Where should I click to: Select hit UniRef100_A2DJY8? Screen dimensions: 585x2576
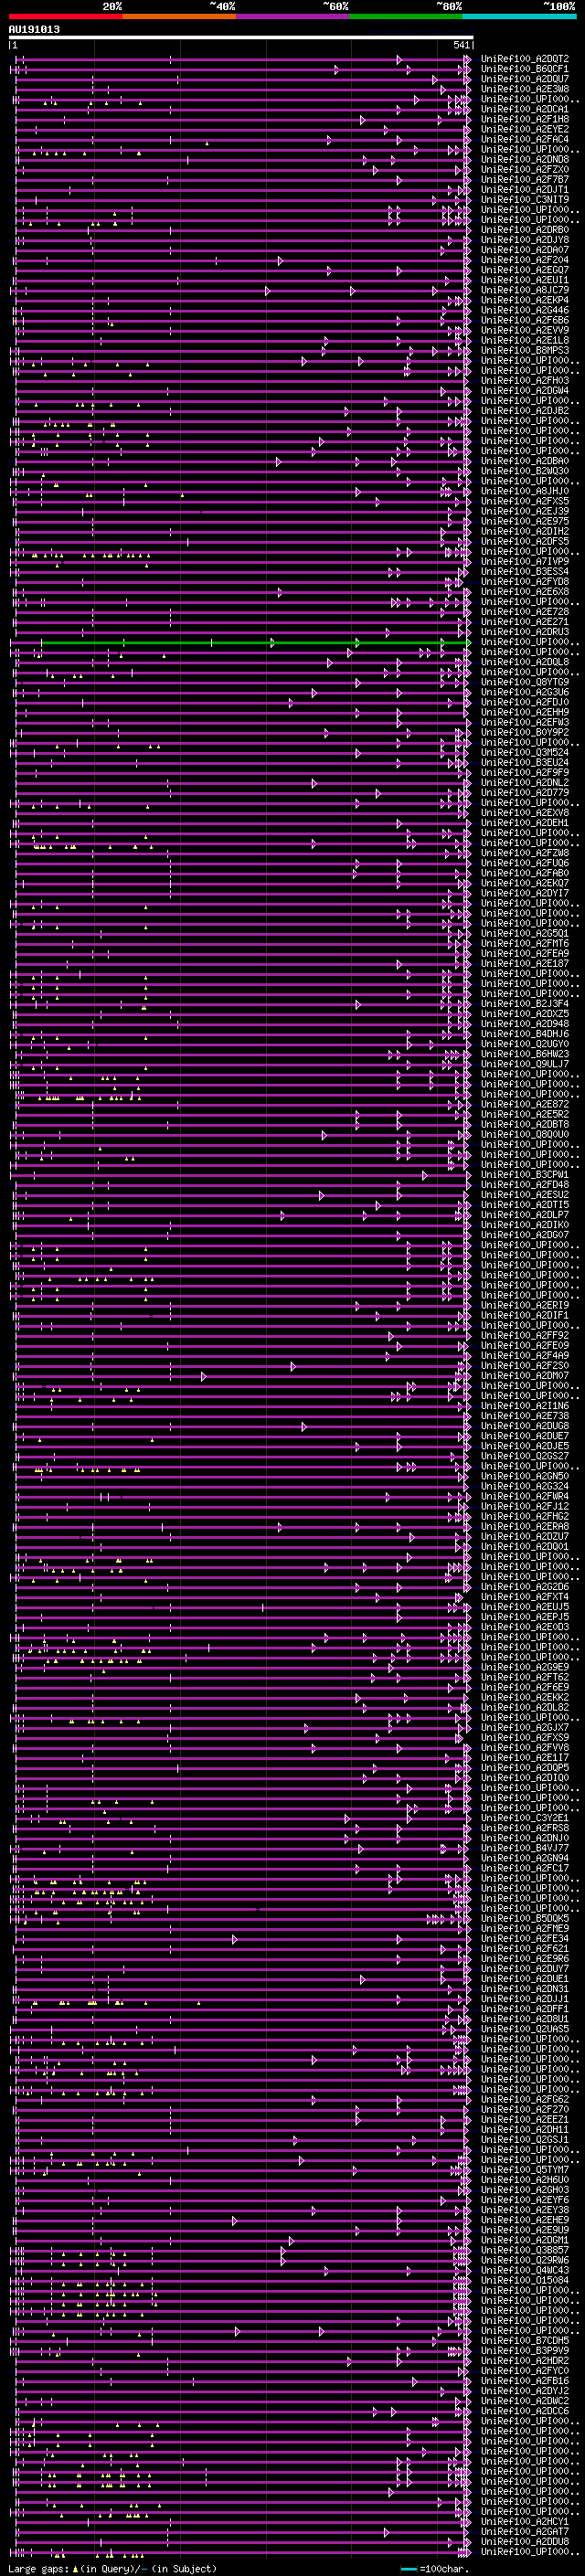(525, 240)
